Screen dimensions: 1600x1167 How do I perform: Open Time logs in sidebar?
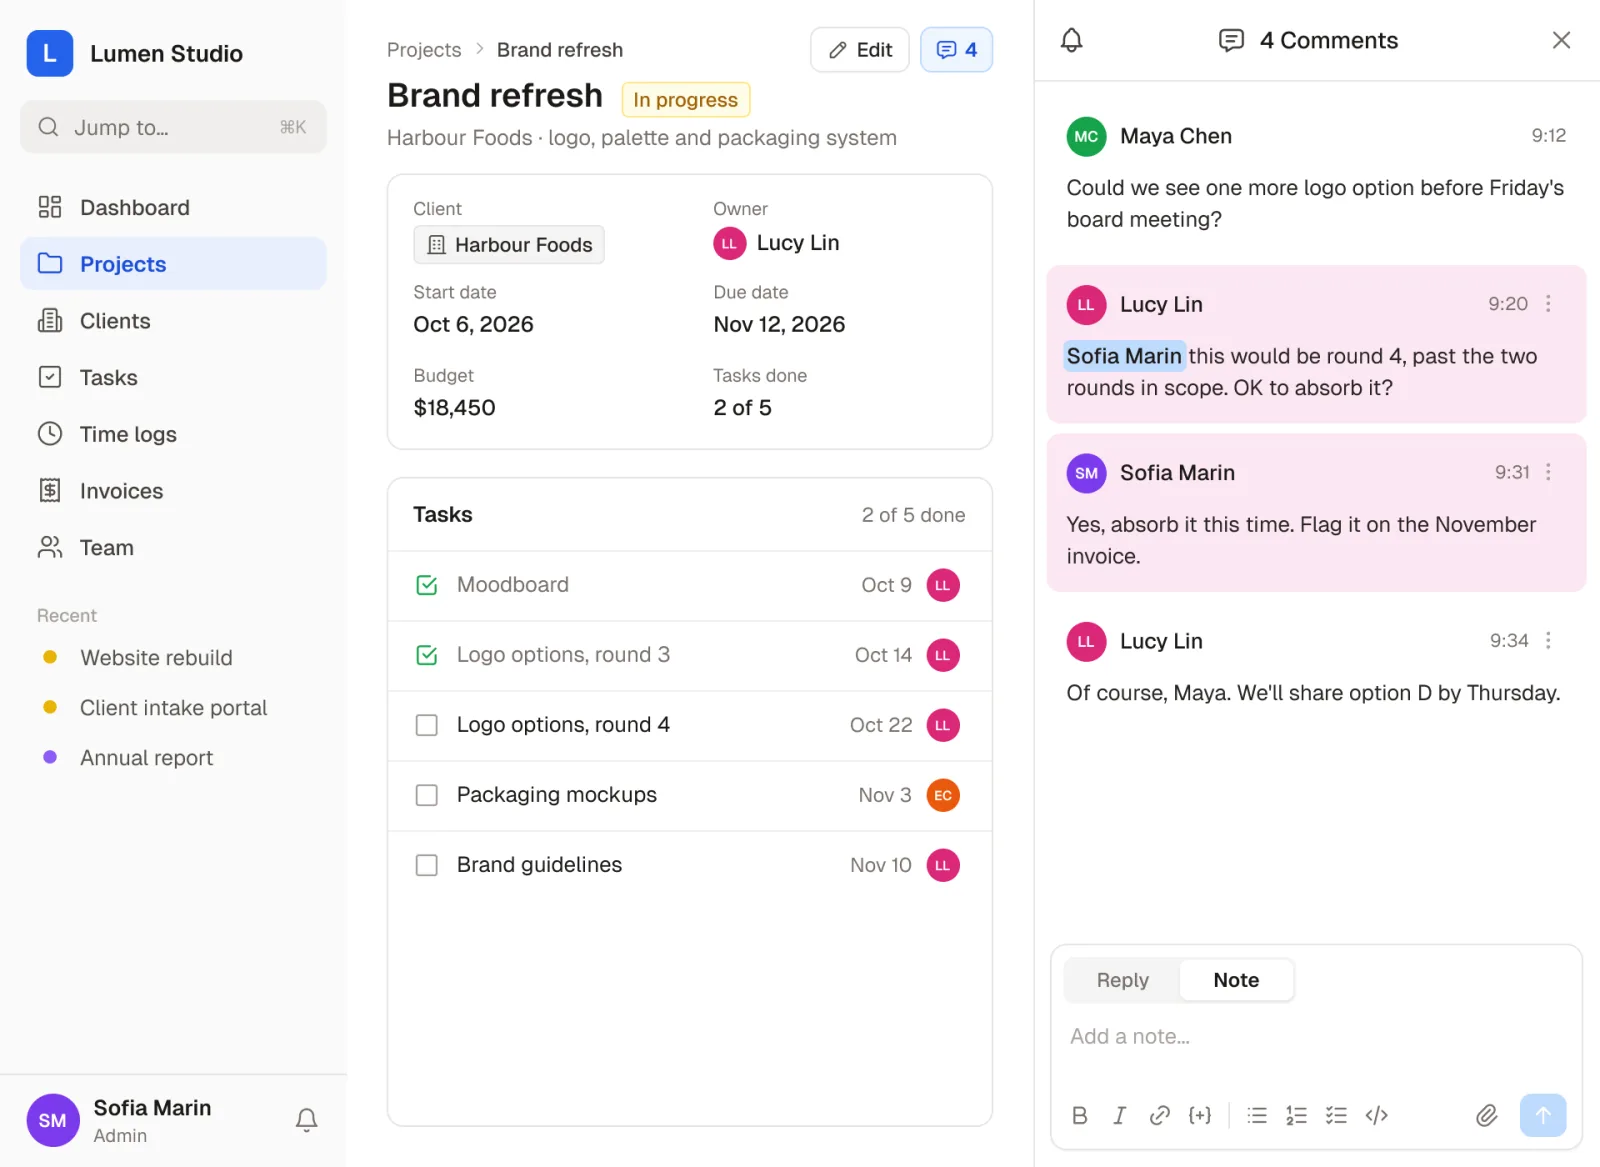(x=173, y=434)
